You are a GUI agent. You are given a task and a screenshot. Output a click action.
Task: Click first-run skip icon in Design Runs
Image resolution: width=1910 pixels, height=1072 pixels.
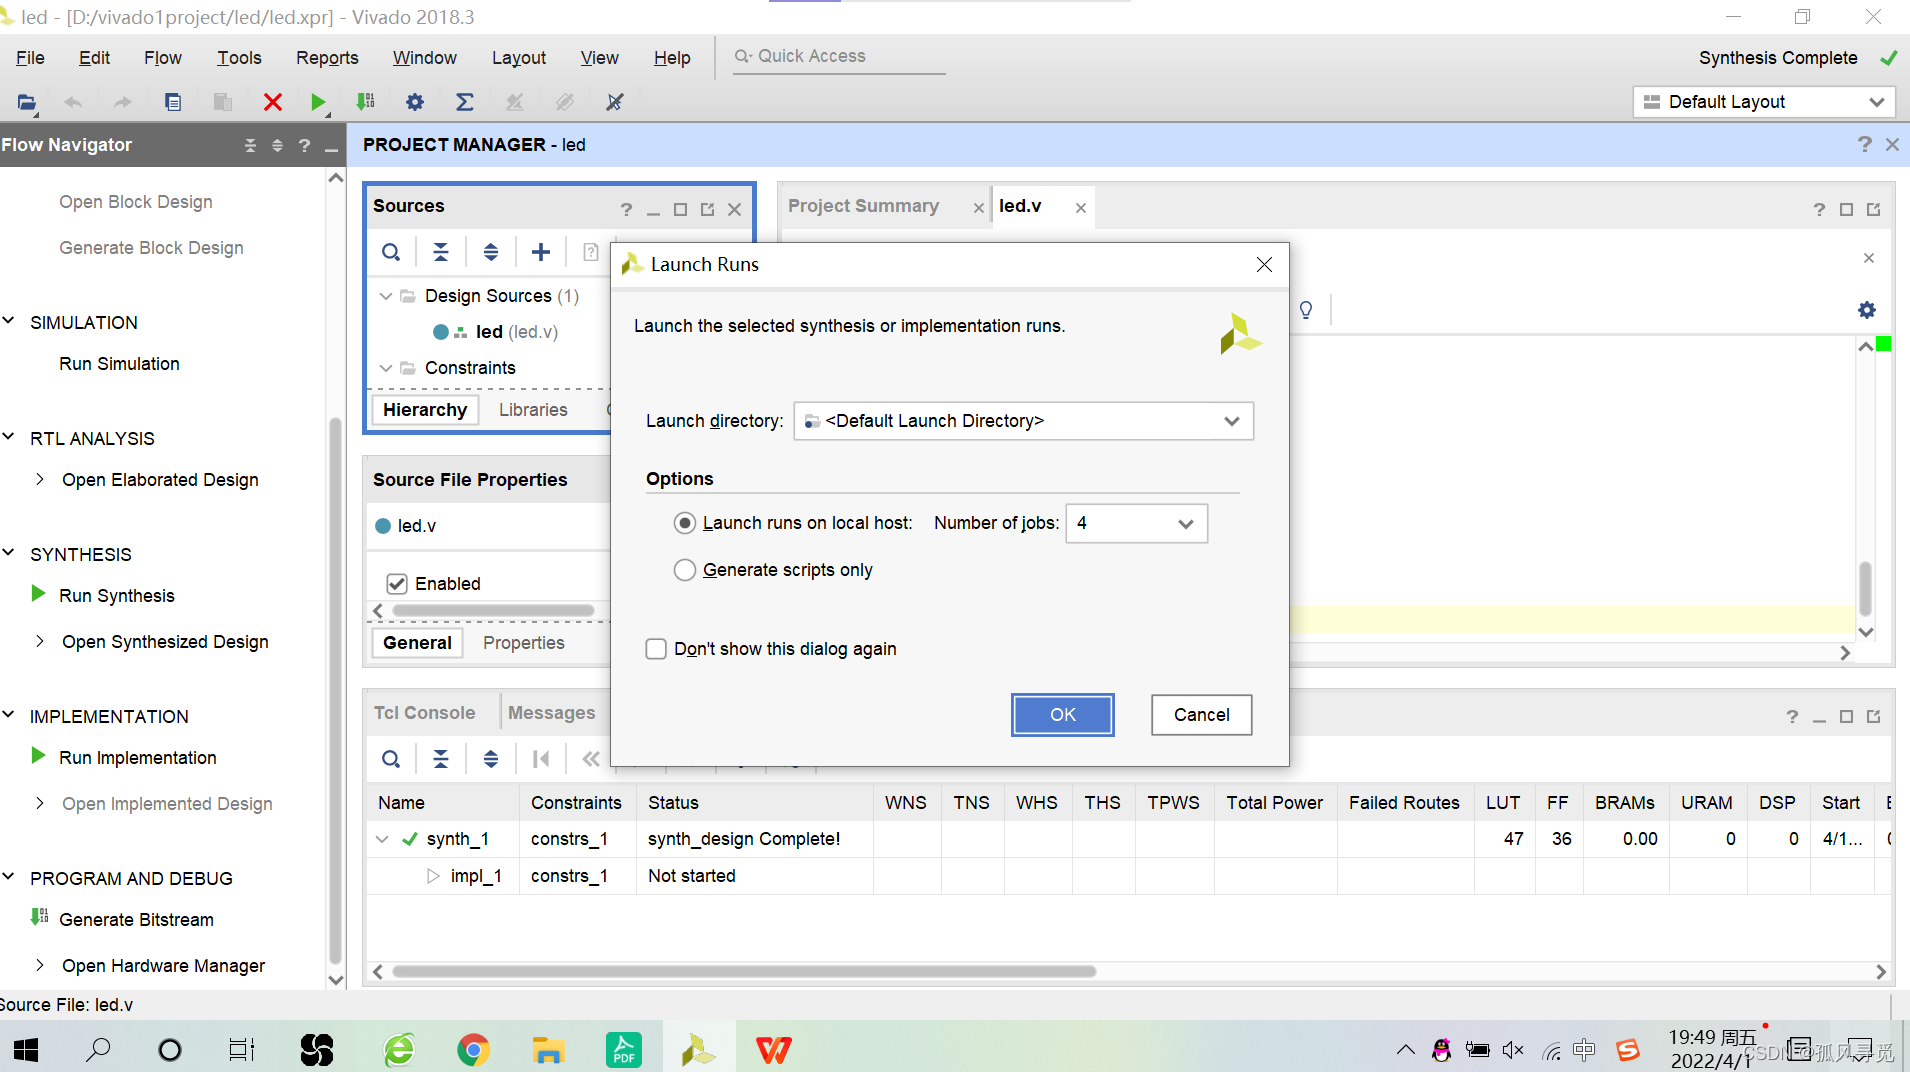point(541,759)
